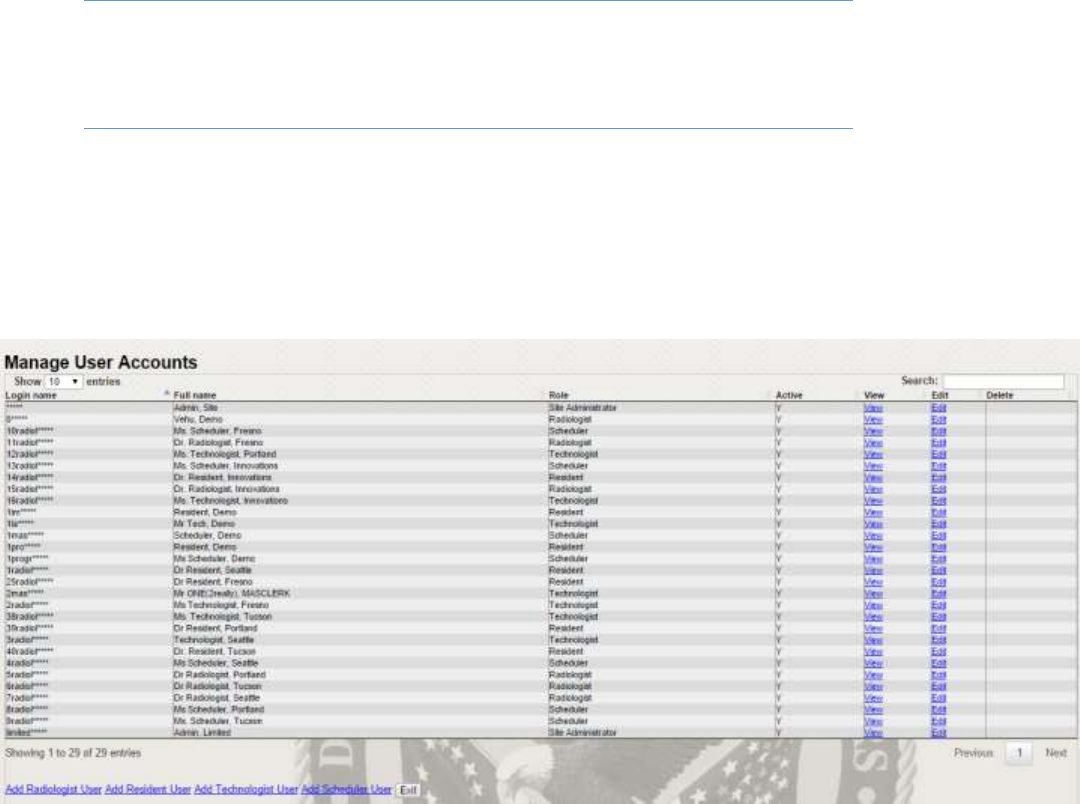This screenshot has width=1080, height=804.
Task: View the MASCLERK user account
Action: 873,594
